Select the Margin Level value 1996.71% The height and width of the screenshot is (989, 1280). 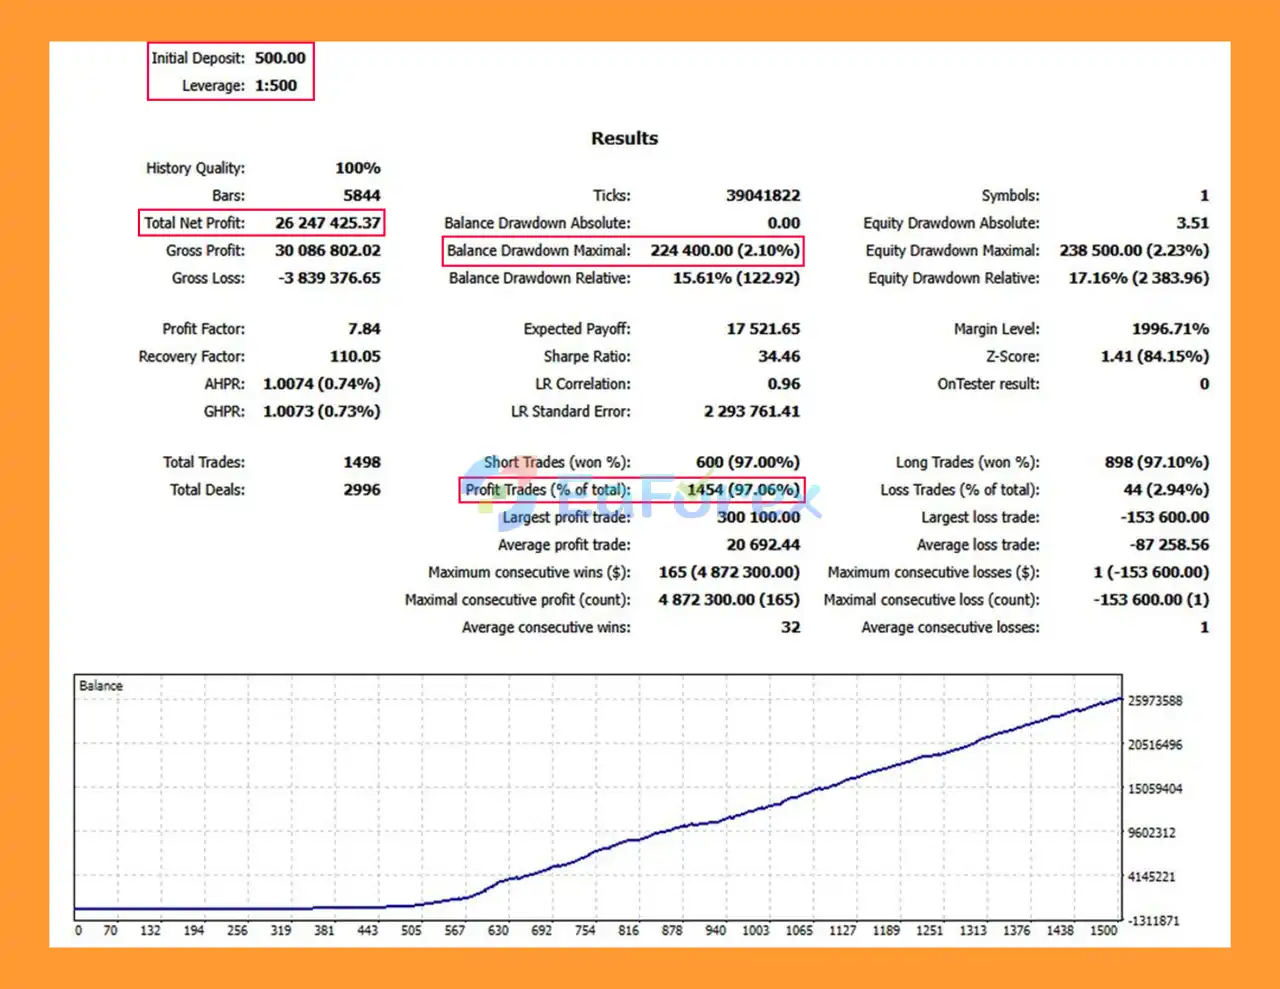coord(1169,329)
